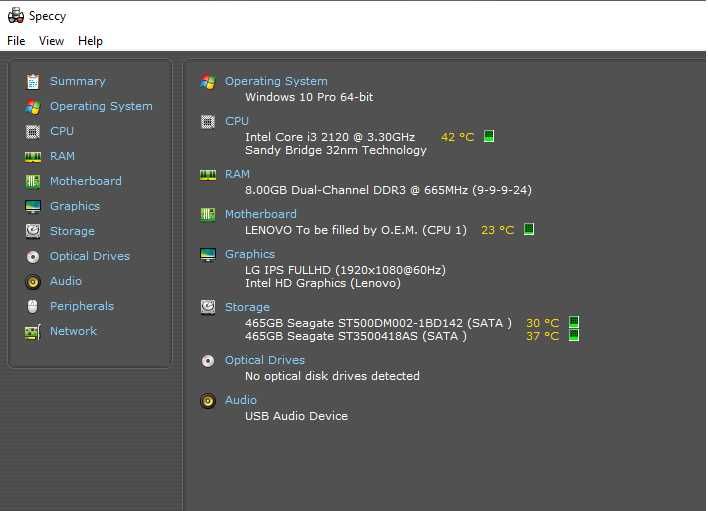The width and height of the screenshot is (708, 511).
Task: Click green temperature indicator next to CPU
Action: tap(489, 136)
